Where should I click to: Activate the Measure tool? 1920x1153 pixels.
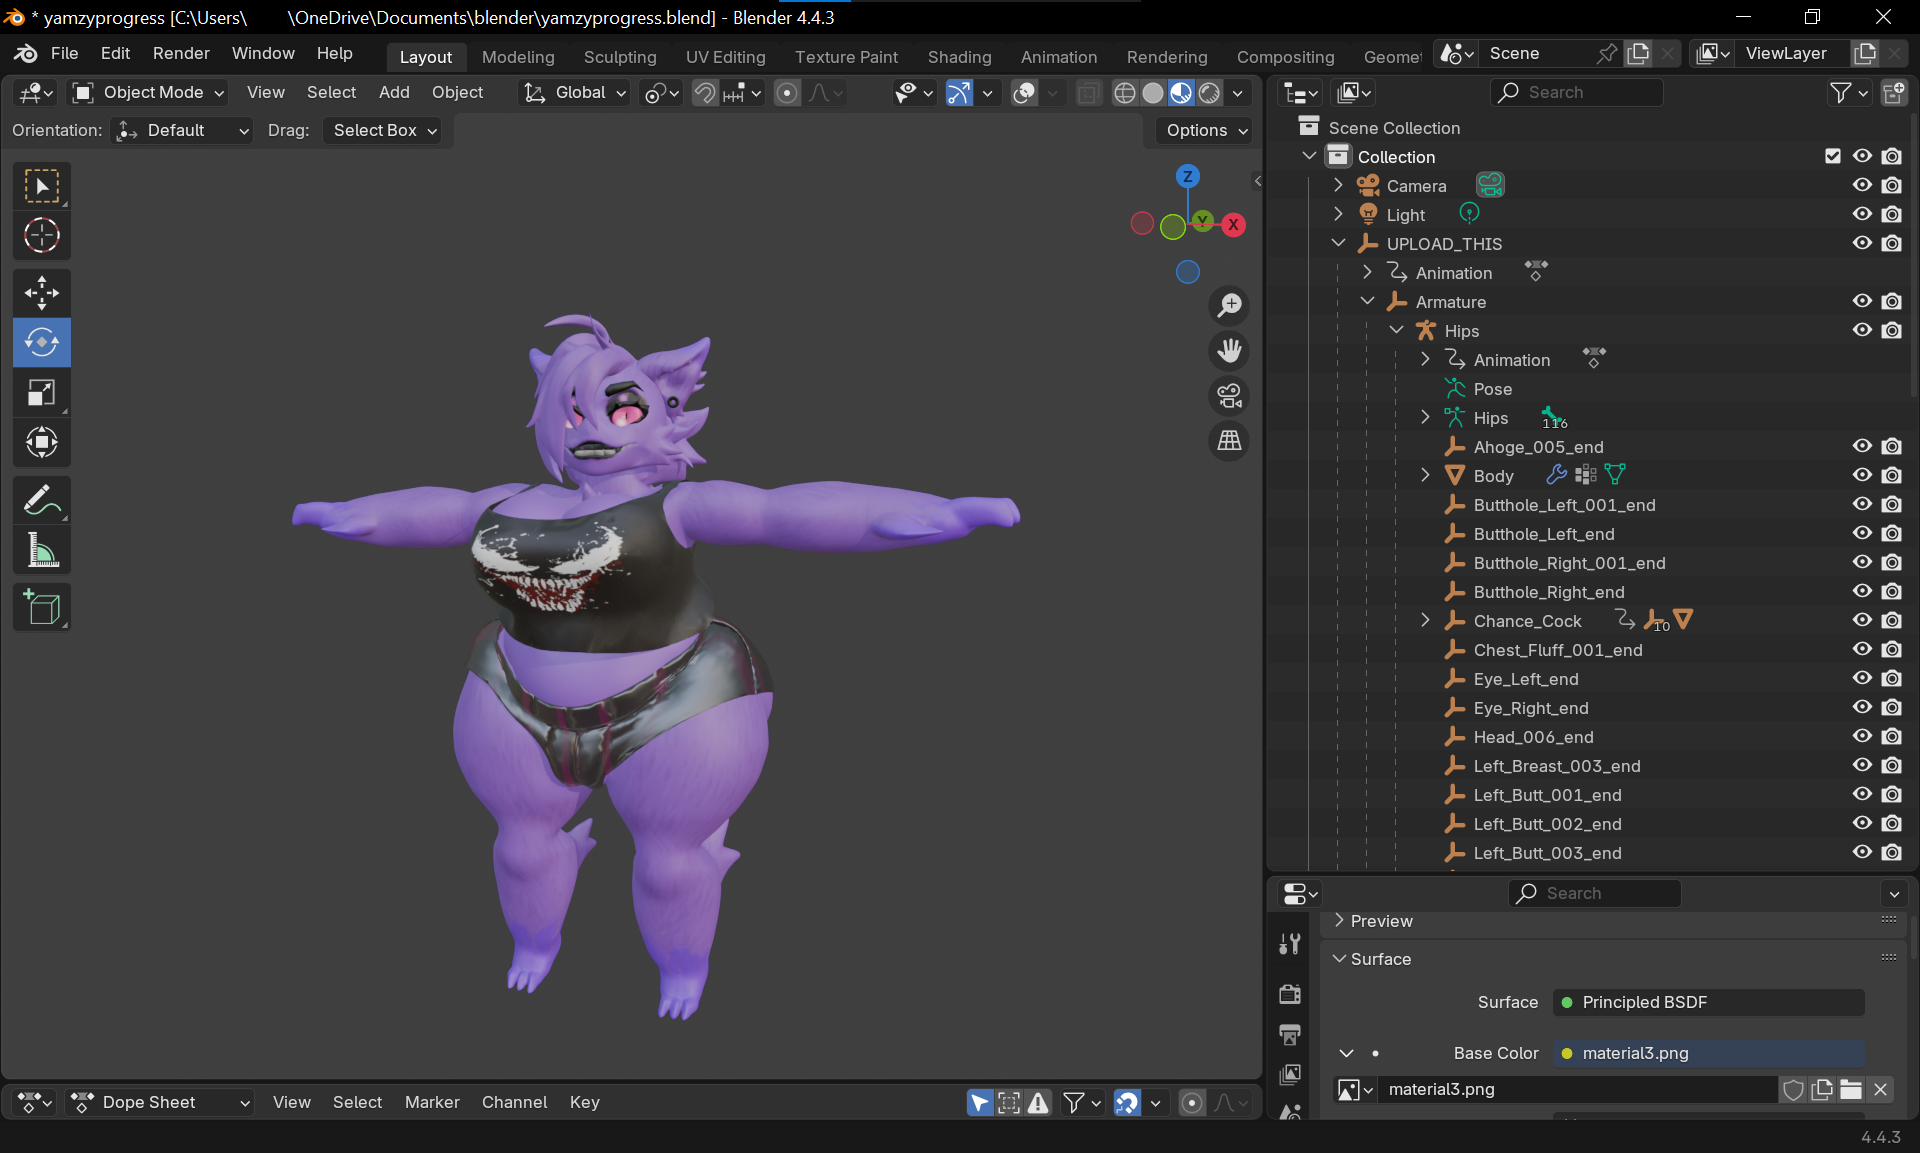(42, 550)
